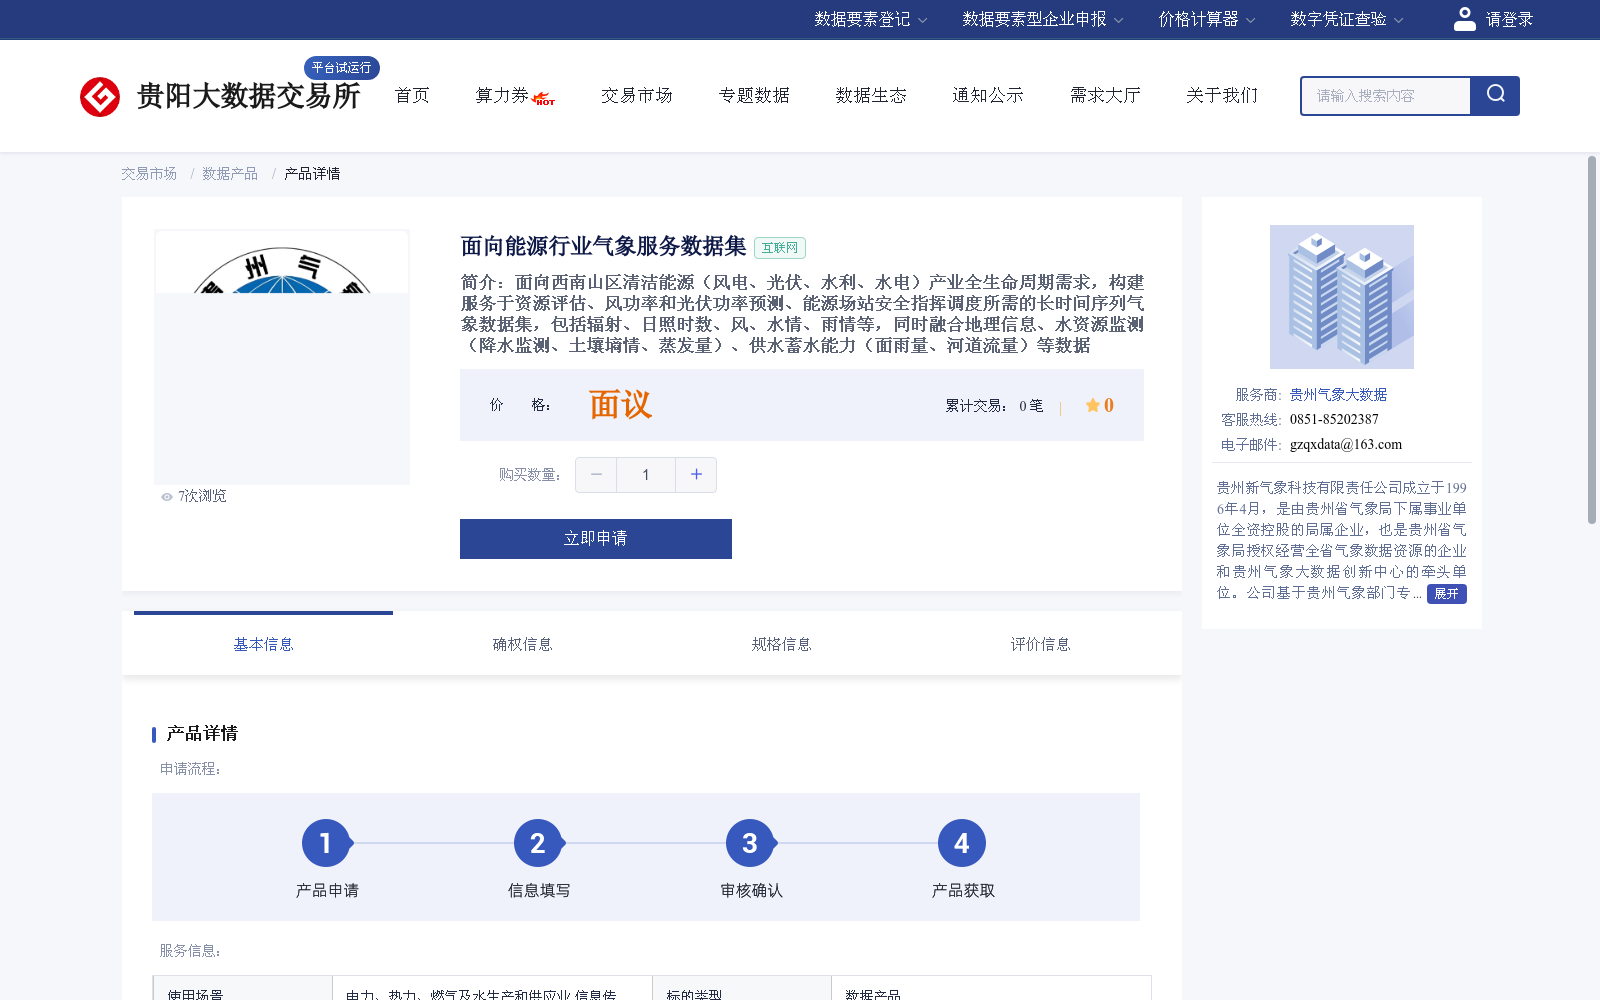Switch to the 规格信息 tab
Screen dimensions: 1600x1000
coord(782,645)
